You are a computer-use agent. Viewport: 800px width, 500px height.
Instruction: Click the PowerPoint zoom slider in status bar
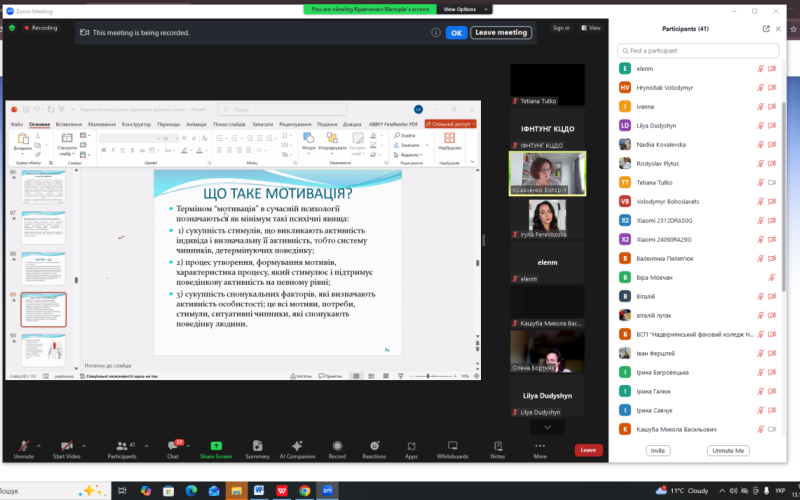tap(435, 376)
